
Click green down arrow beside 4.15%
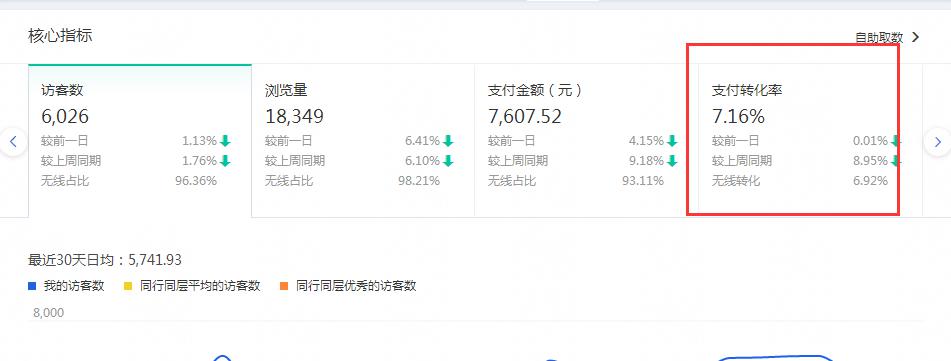(672, 141)
